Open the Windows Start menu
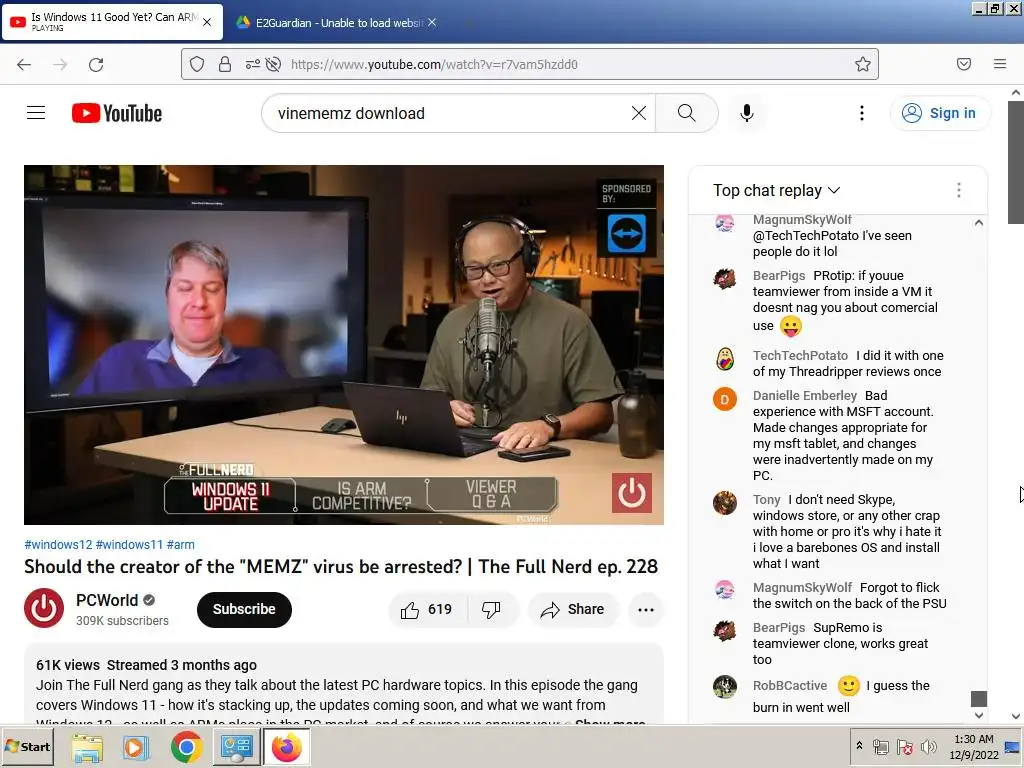This screenshot has width=1024, height=768. tap(27, 746)
